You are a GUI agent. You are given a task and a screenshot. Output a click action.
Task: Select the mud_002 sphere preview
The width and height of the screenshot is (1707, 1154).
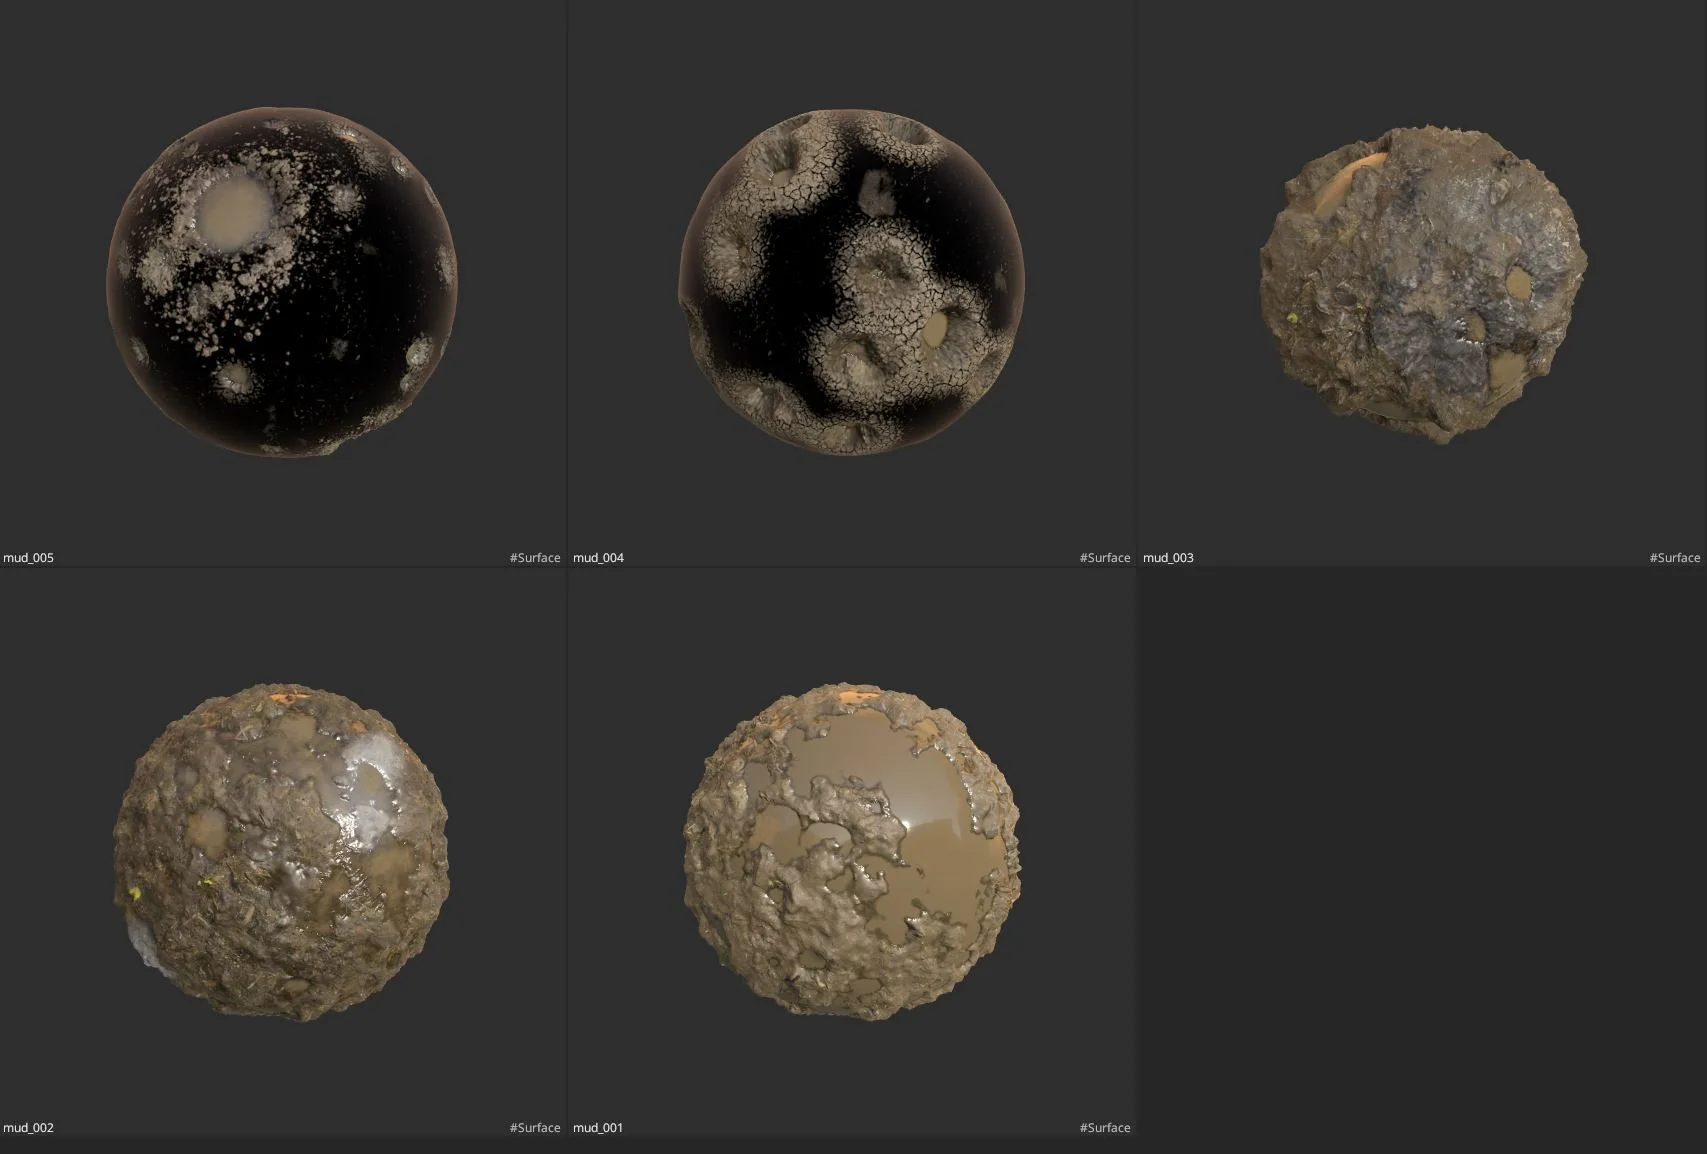pyautogui.click(x=281, y=853)
